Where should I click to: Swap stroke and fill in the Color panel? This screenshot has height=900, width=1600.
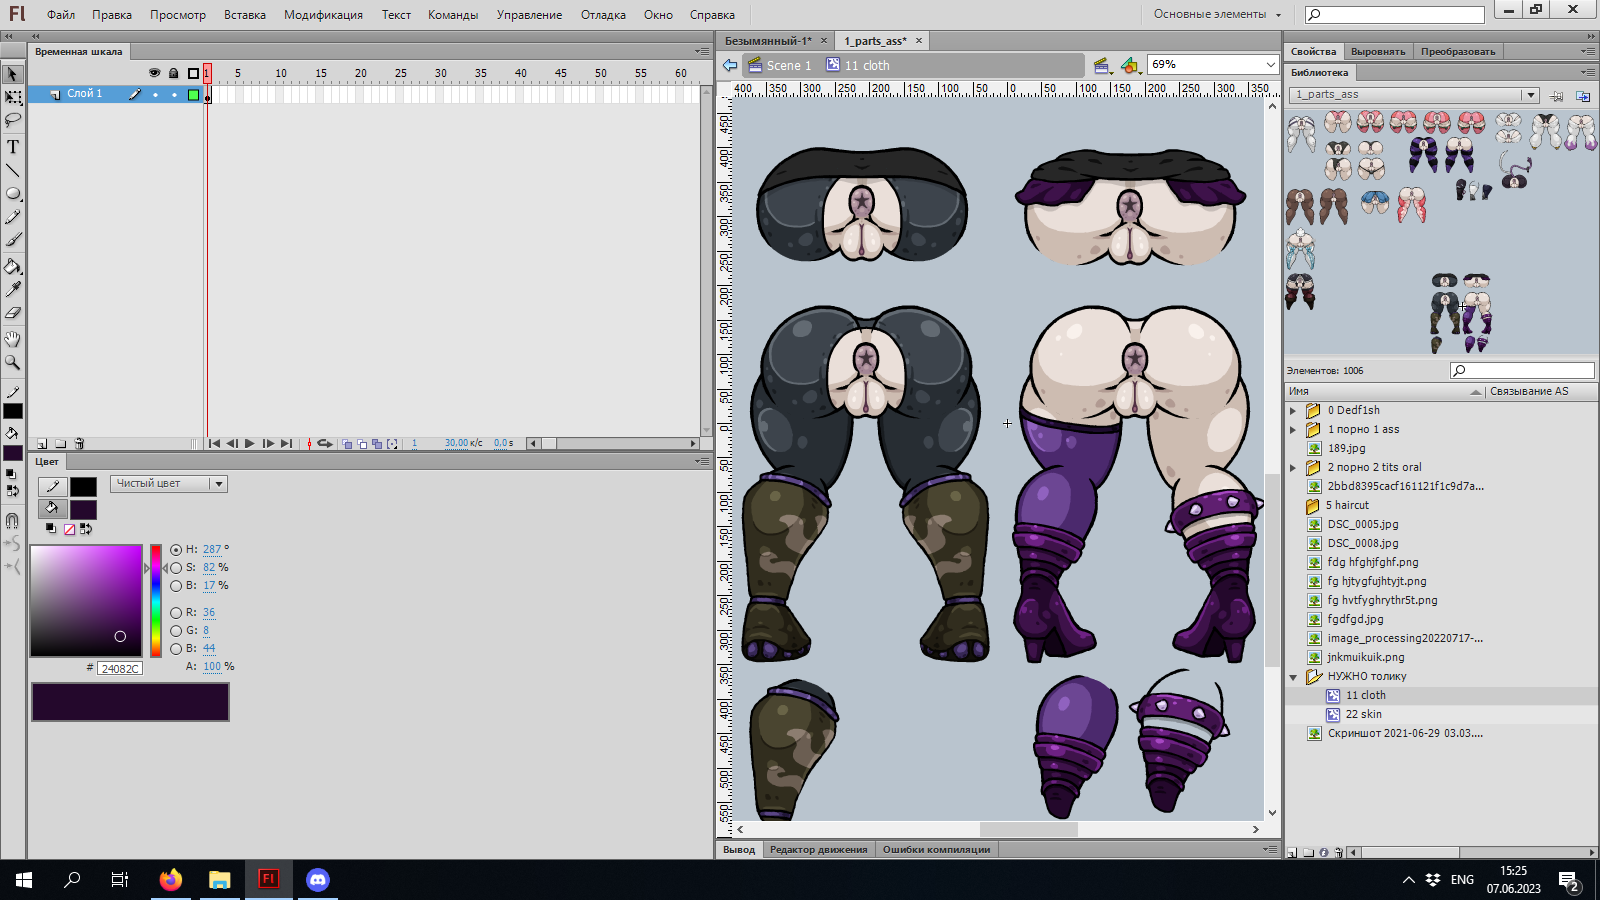(x=86, y=529)
